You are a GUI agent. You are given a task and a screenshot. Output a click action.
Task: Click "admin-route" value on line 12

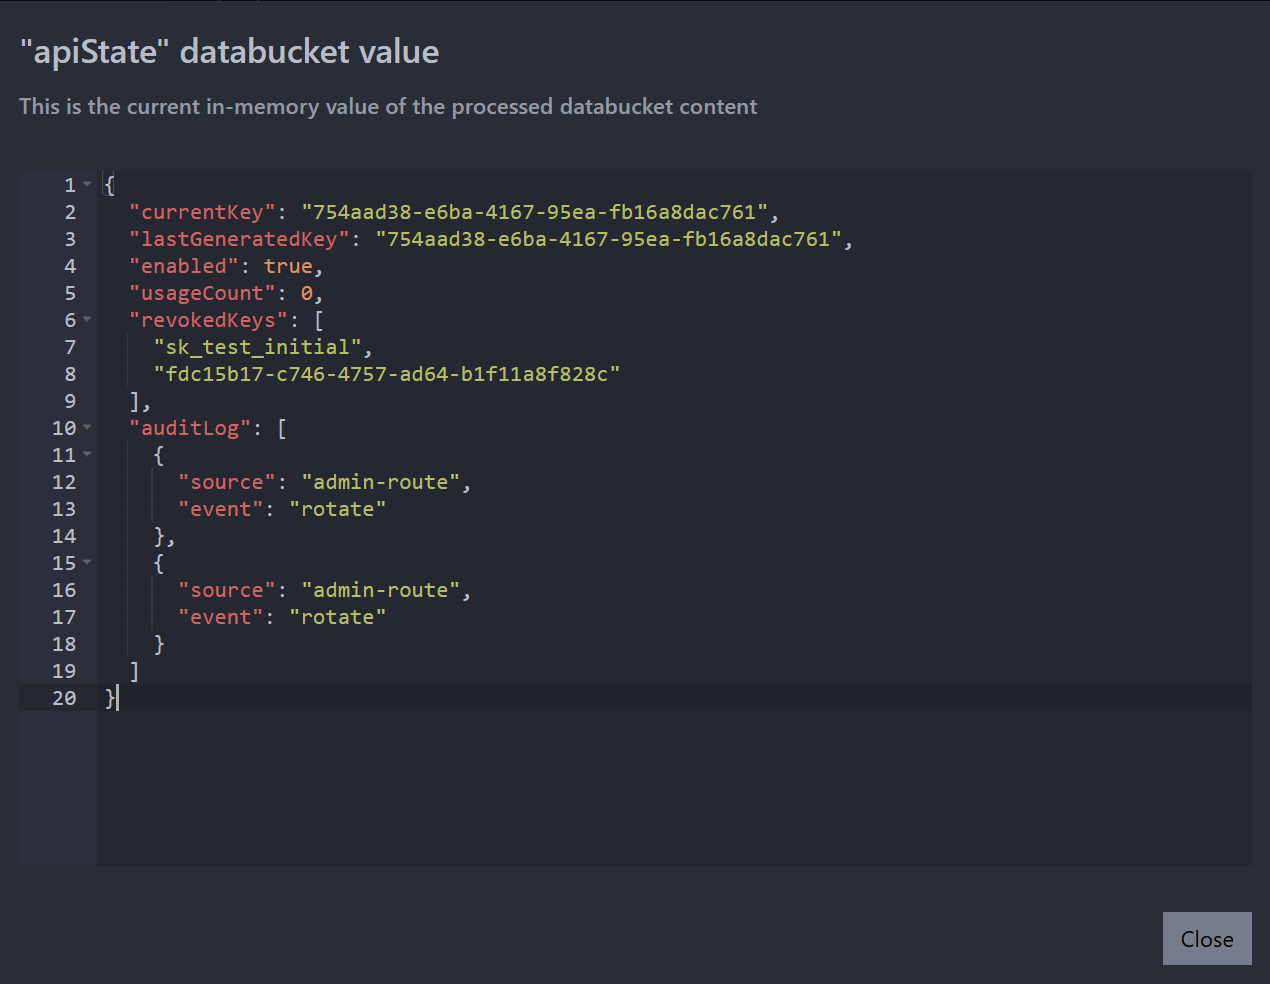pyautogui.click(x=381, y=482)
